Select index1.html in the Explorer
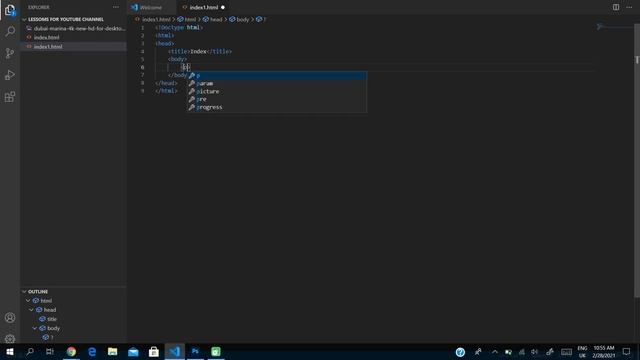This screenshot has width=640, height=360. [x=73, y=47]
